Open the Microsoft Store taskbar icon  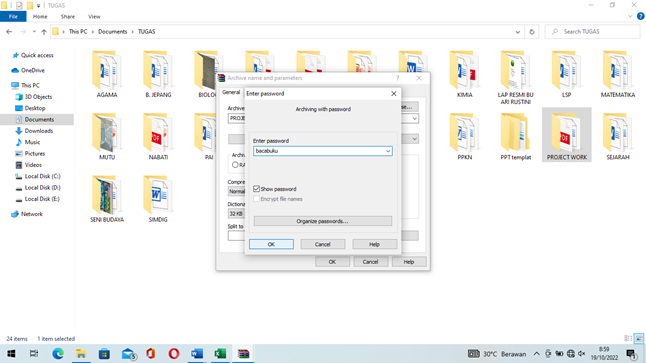point(104,354)
